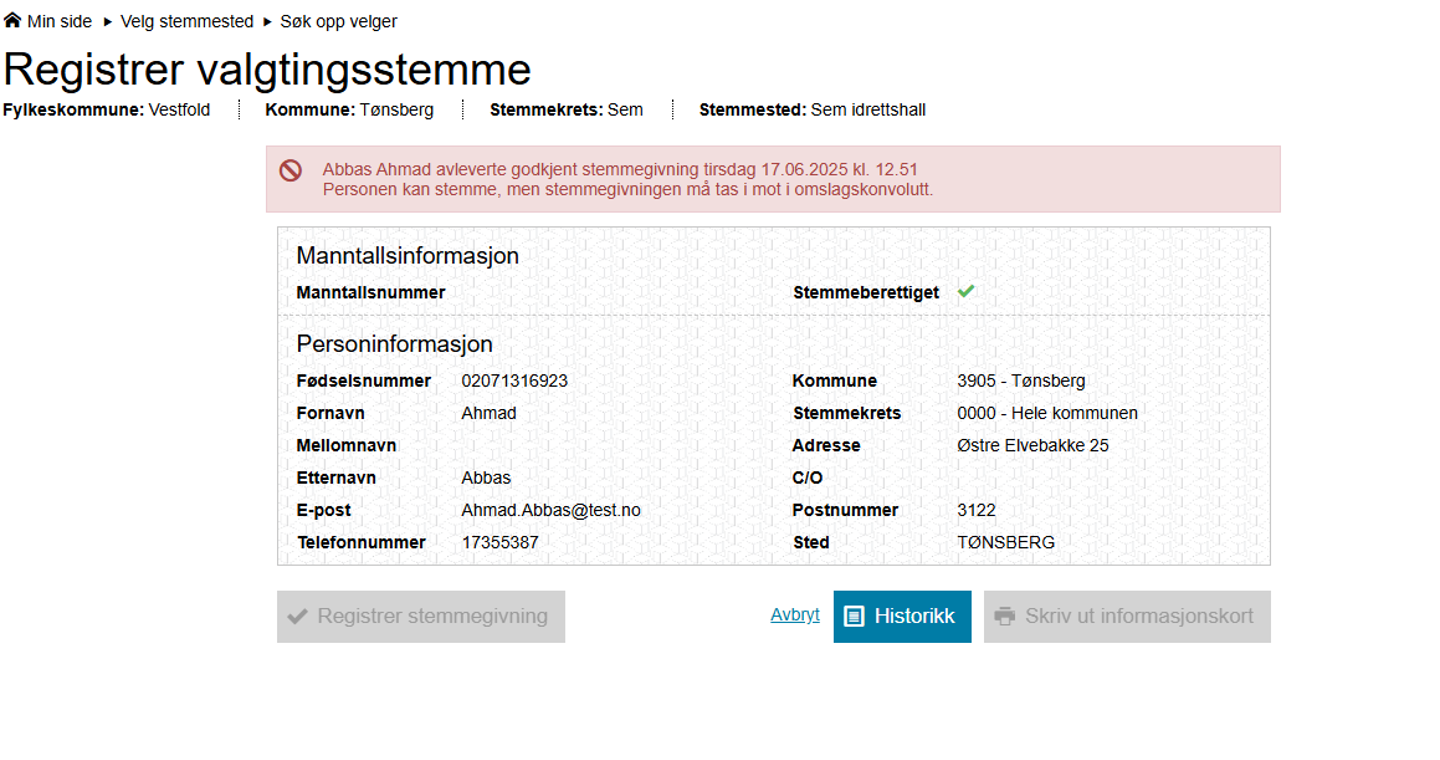
Task: Click the breadcrumb arrow before Søk opp velger
Action: (x=267, y=21)
